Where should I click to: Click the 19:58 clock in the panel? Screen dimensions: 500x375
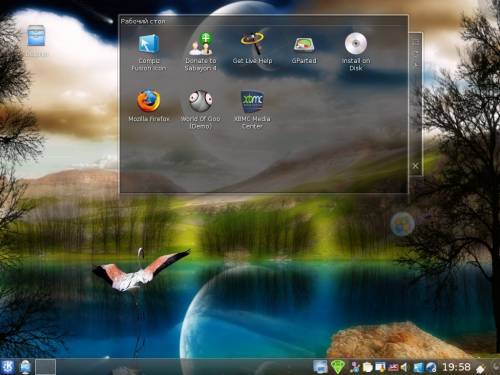pyautogui.click(x=456, y=367)
